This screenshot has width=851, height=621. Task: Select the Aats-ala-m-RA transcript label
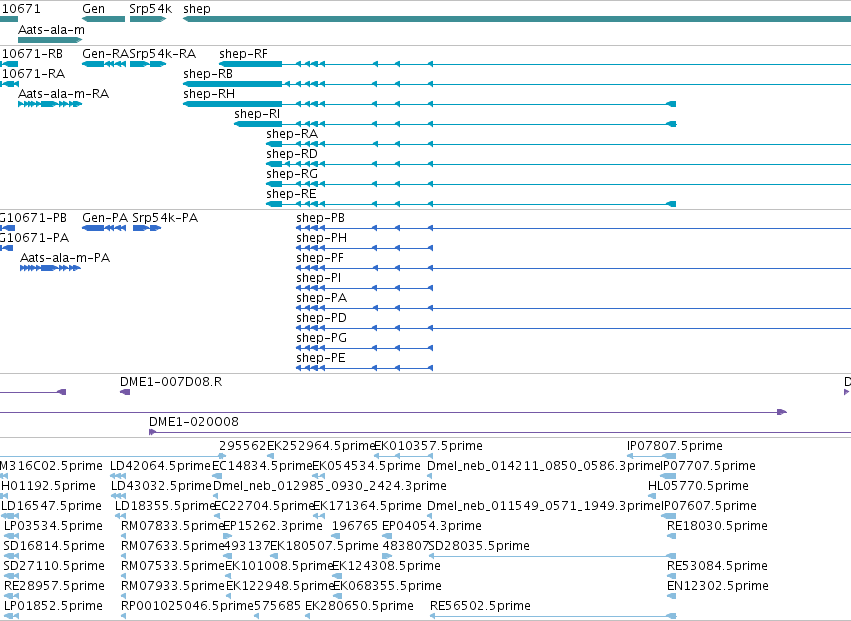(63, 94)
